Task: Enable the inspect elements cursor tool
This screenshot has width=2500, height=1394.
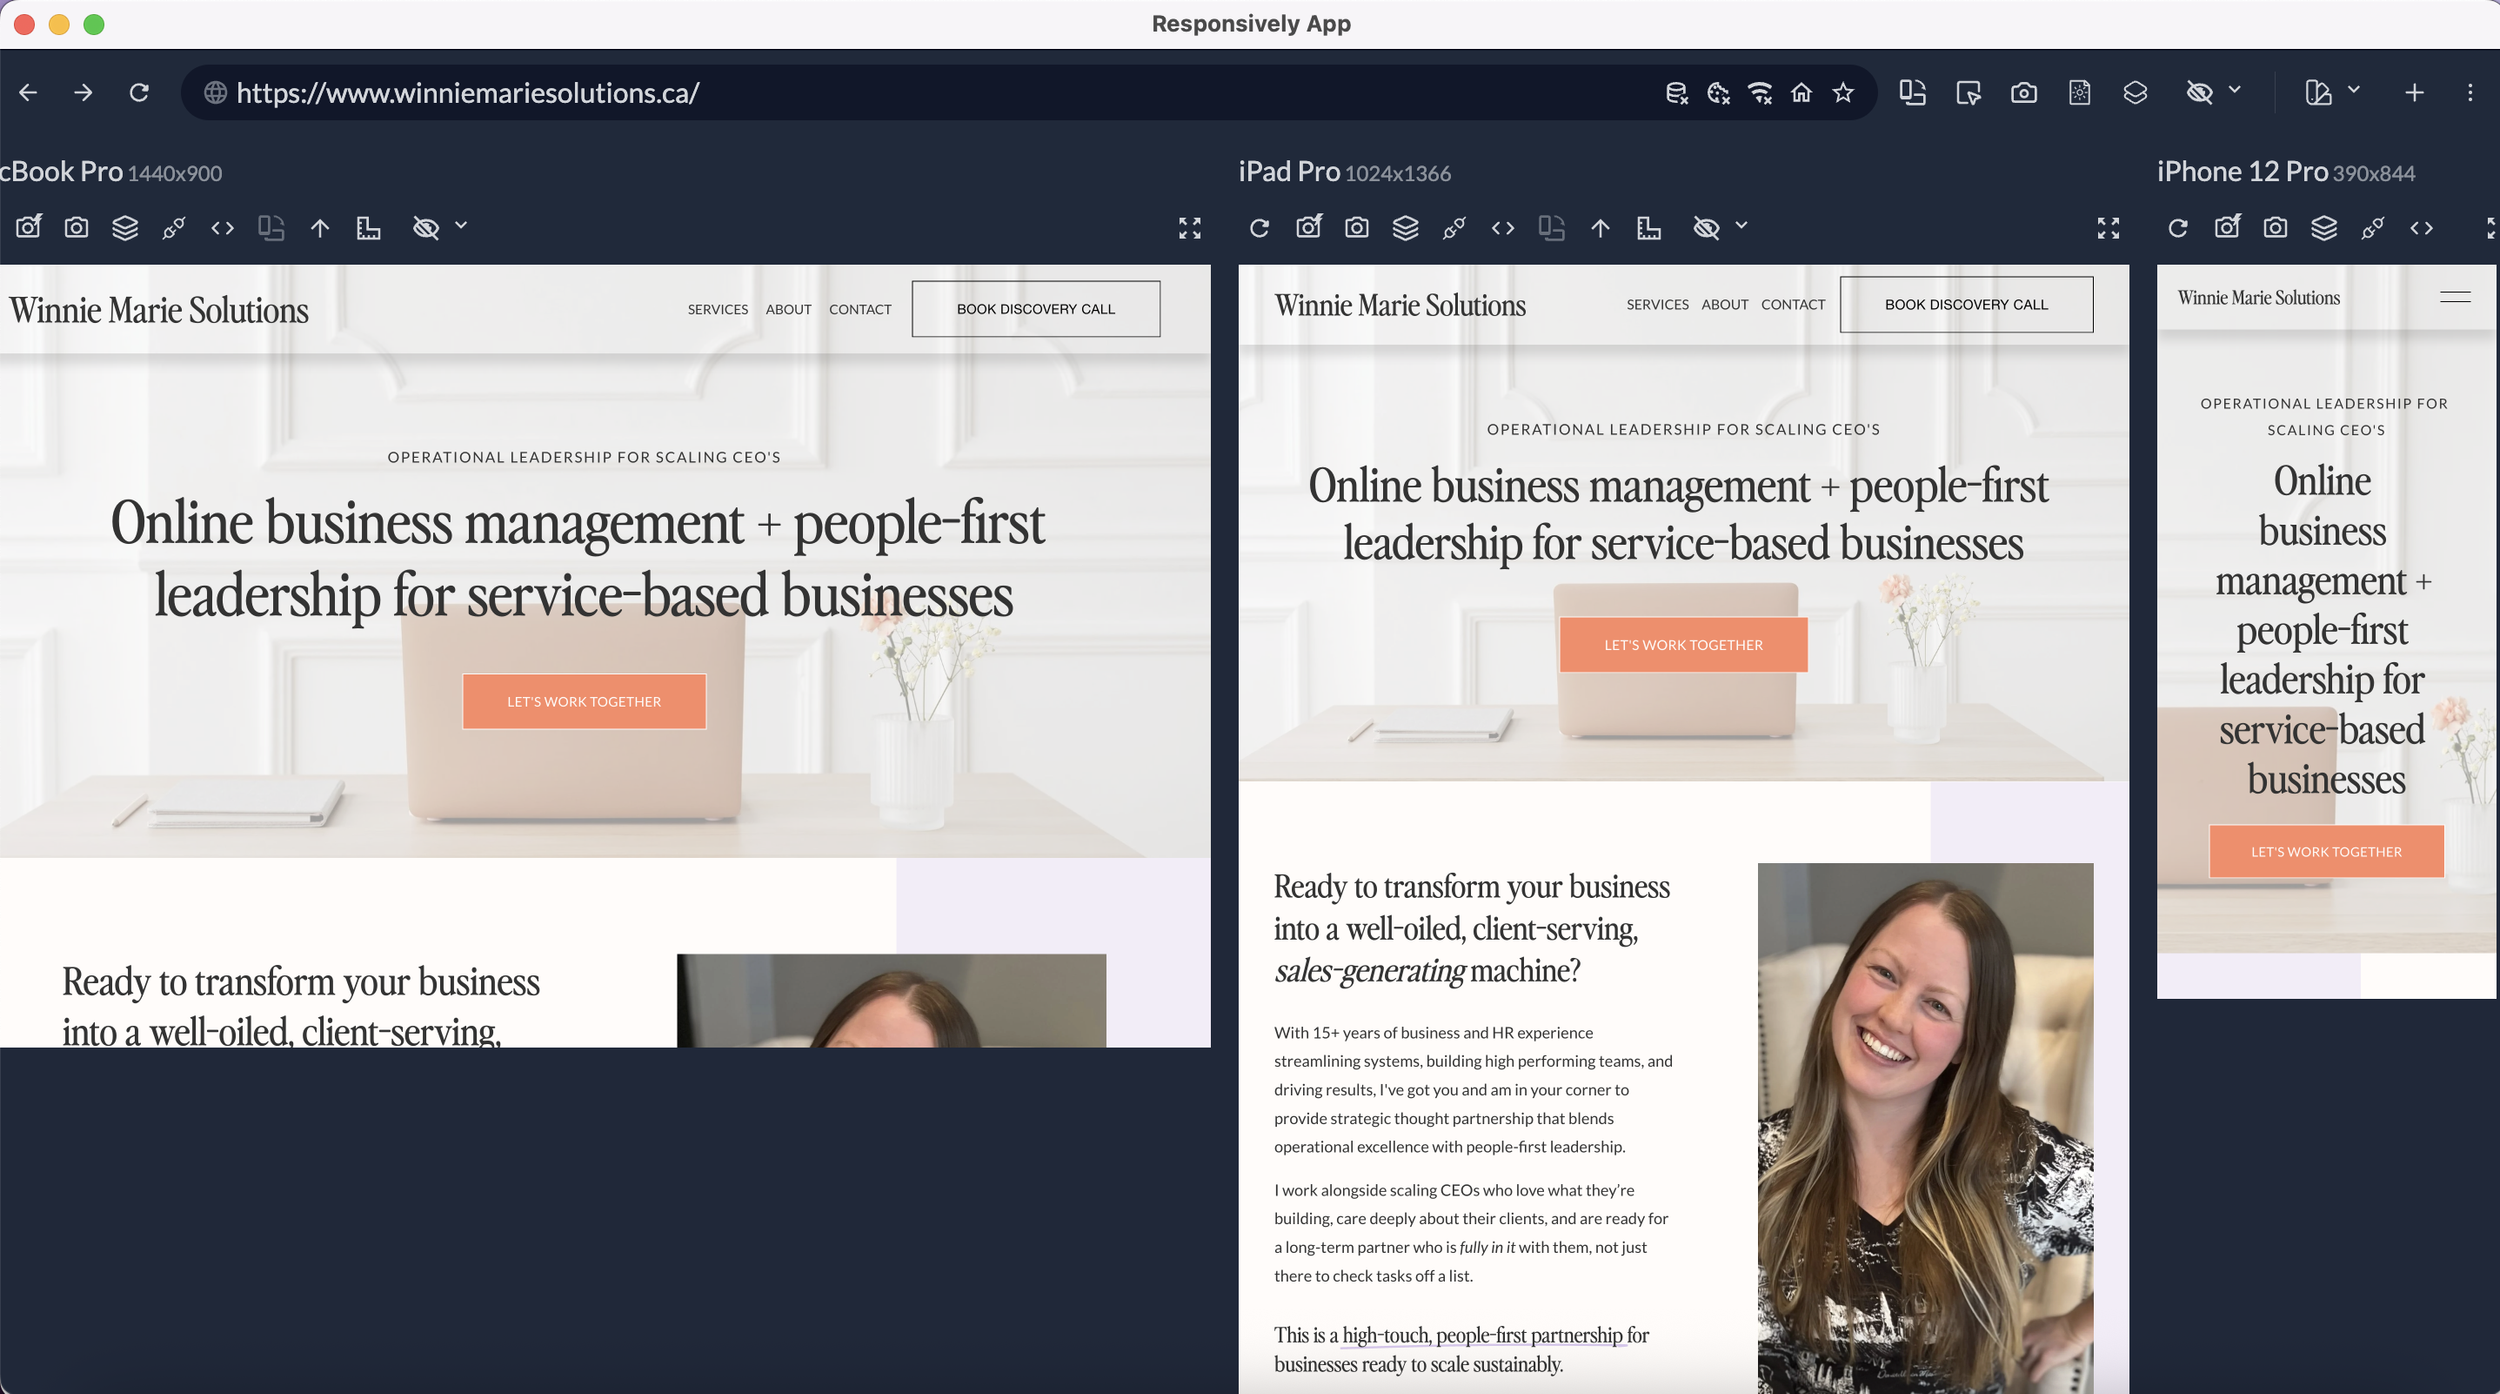Action: (1968, 93)
